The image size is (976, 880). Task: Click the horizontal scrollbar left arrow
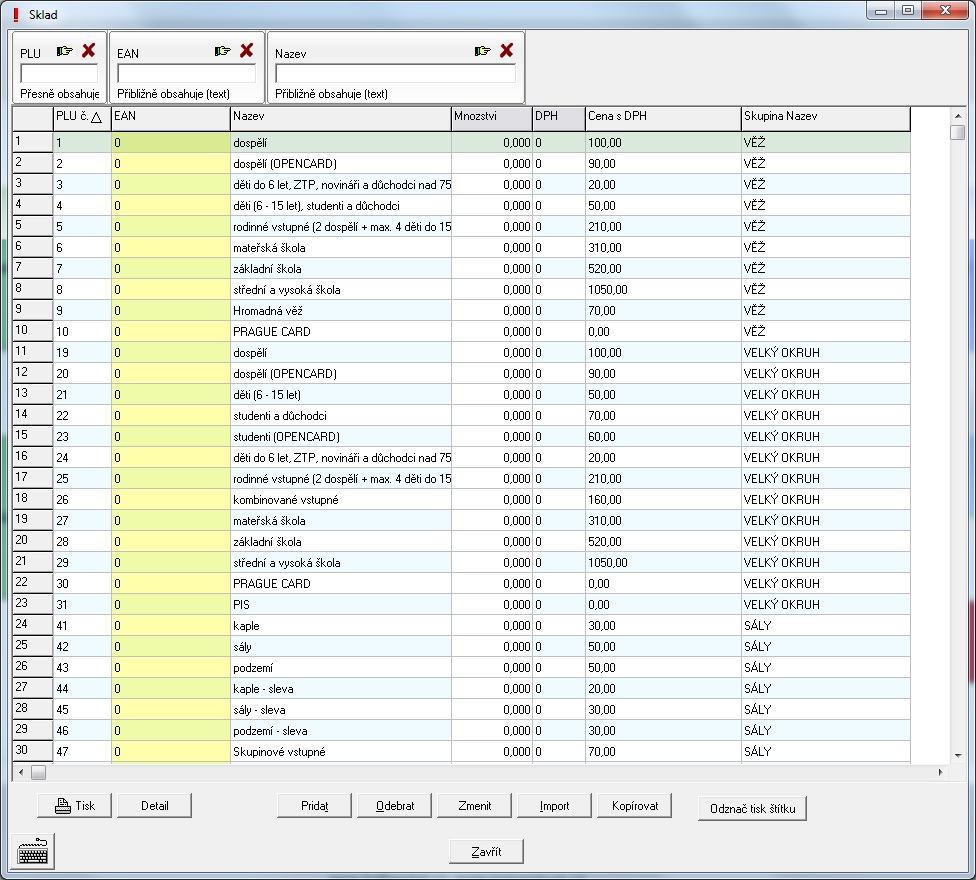[21, 772]
